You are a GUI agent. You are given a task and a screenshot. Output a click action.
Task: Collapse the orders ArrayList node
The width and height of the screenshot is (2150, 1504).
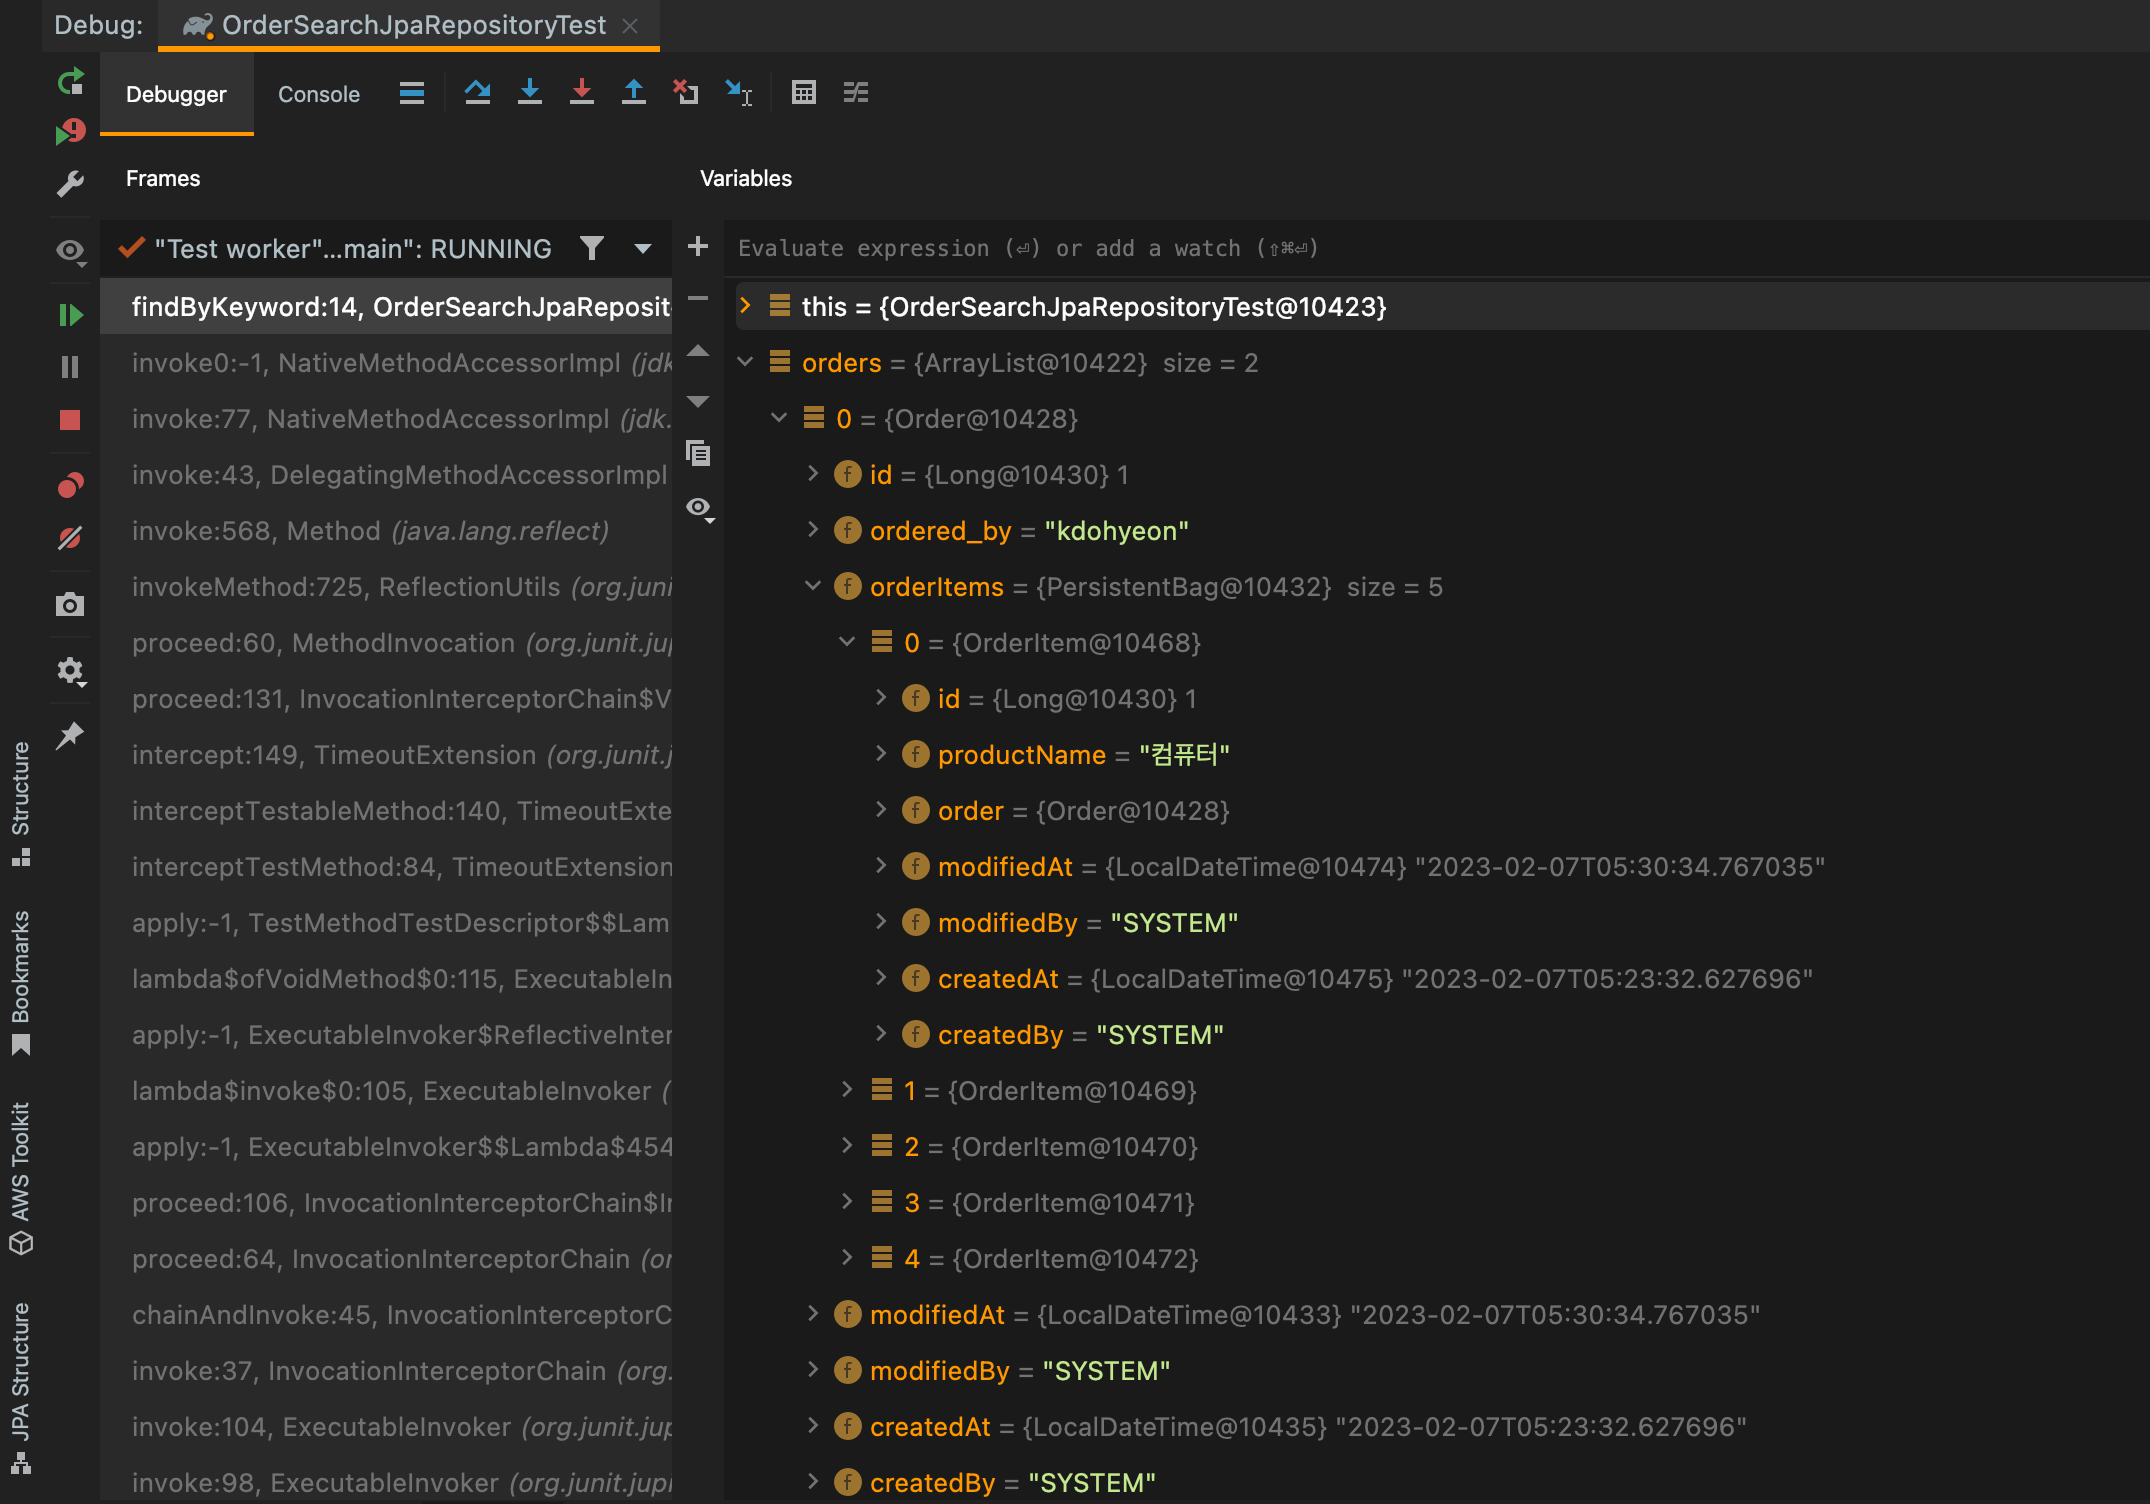click(x=746, y=362)
